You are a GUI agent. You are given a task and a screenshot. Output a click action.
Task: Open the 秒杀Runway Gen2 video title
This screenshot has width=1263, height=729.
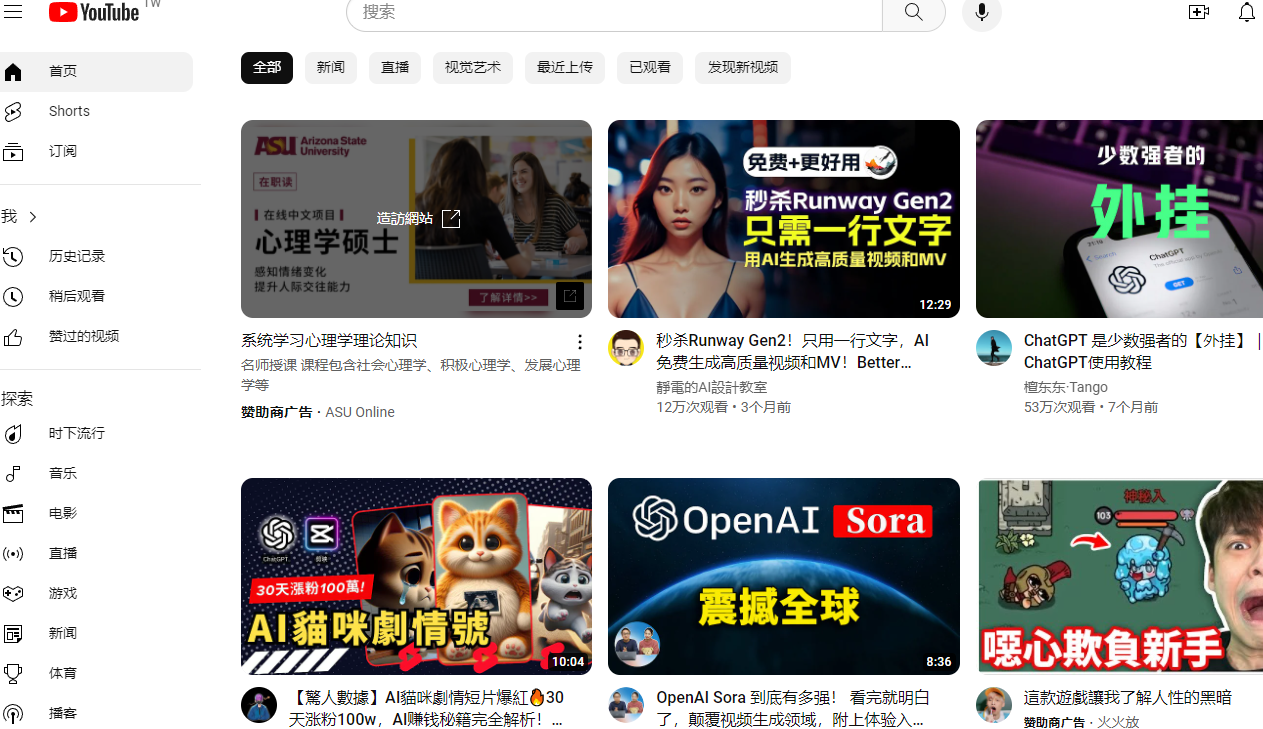pyautogui.click(x=793, y=352)
